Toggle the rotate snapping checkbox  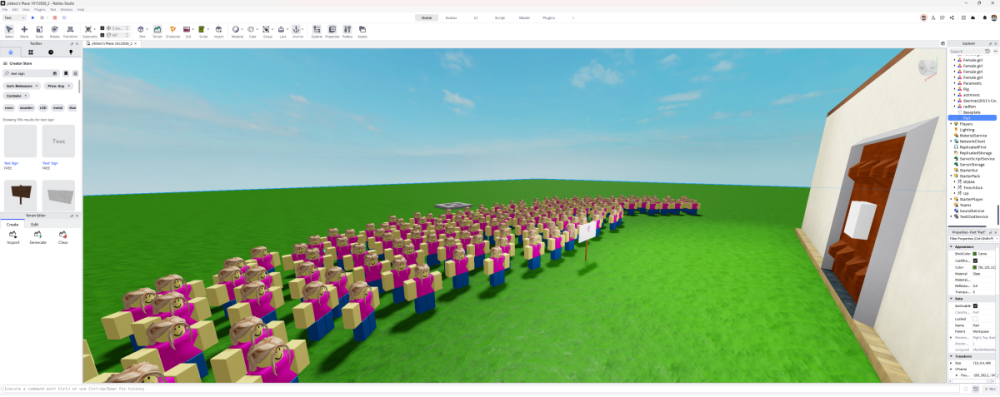(x=102, y=35)
